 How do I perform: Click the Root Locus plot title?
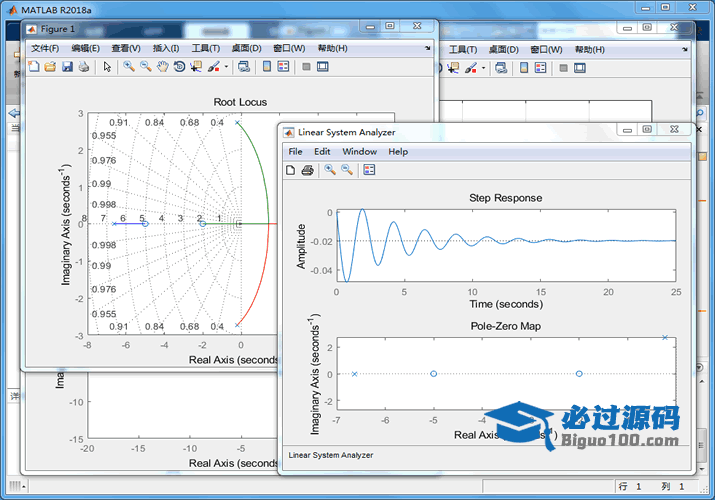pos(240,102)
